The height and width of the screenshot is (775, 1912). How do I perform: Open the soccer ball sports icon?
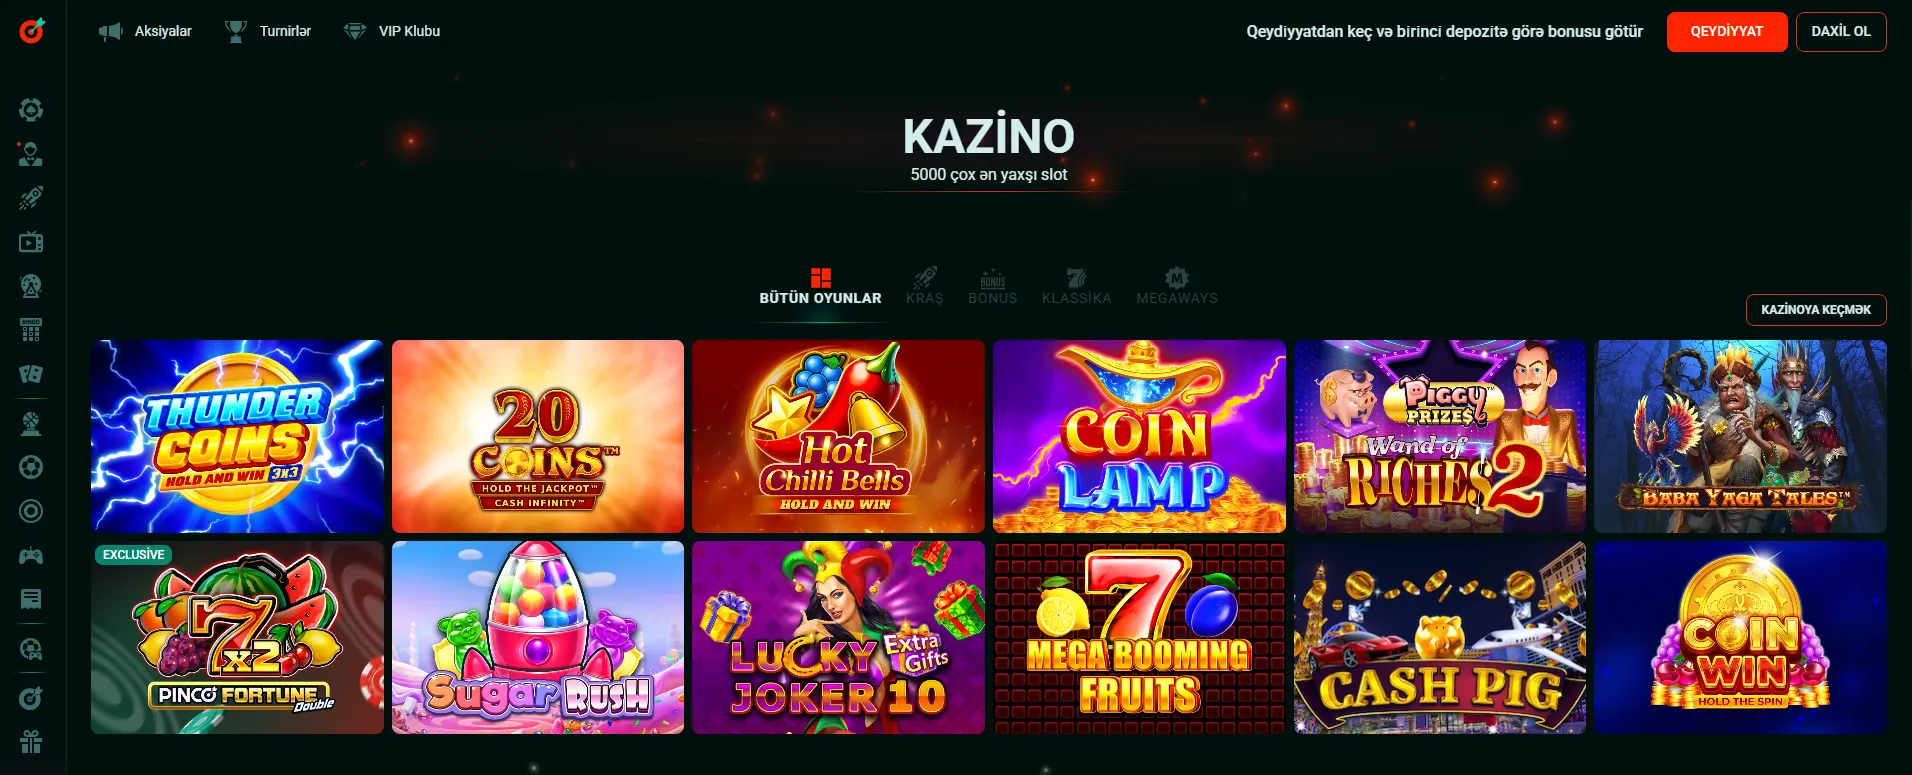pos(31,467)
